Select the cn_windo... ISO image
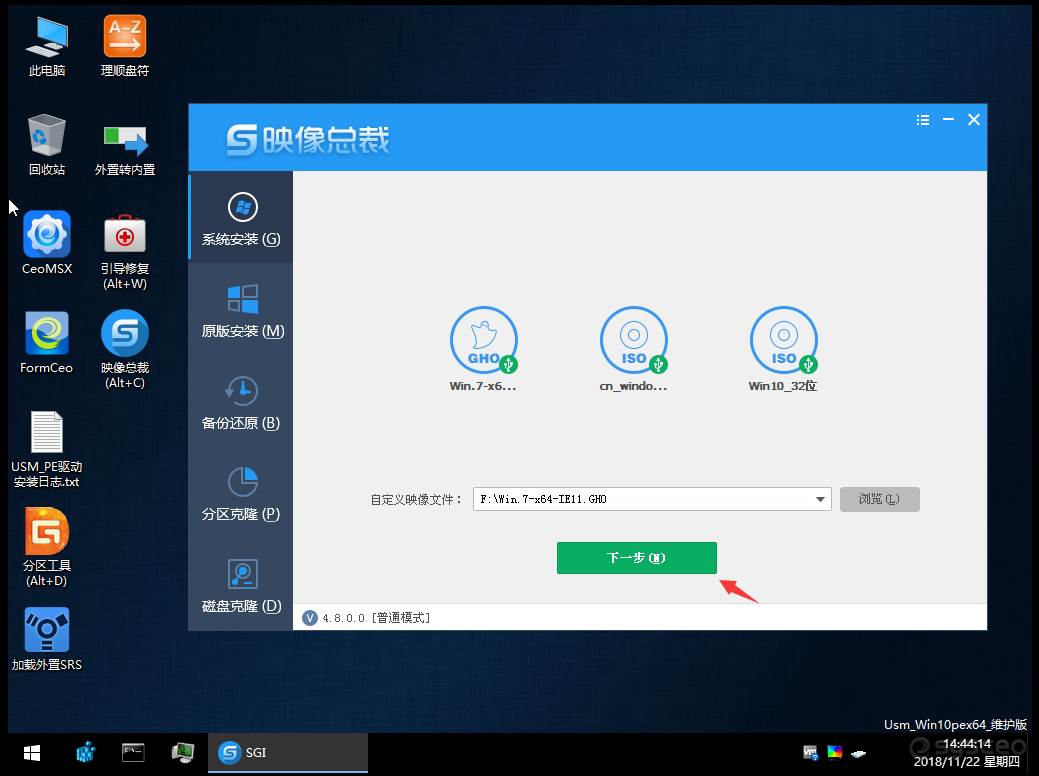The image size is (1039, 776). pos(633,349)
